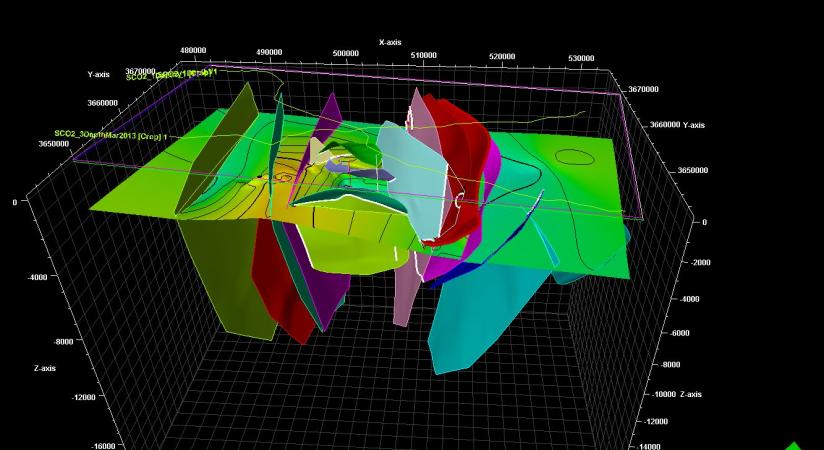
Task: Click the Y-axis title on the left side
Action: (x=98, y=74)
